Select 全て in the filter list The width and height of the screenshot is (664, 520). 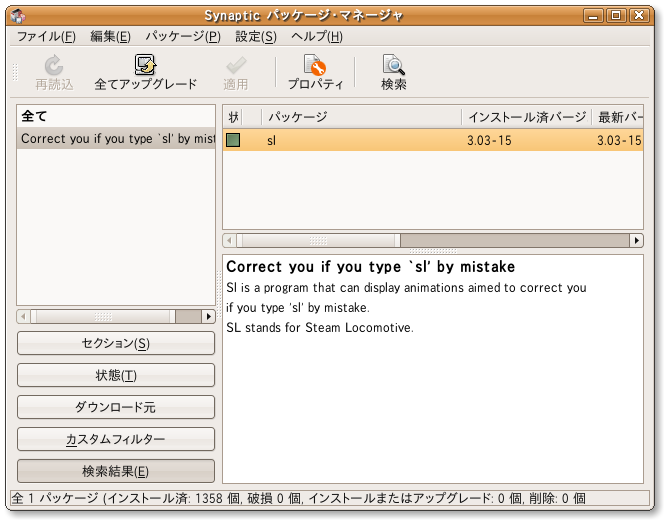(x=116, y=116)
